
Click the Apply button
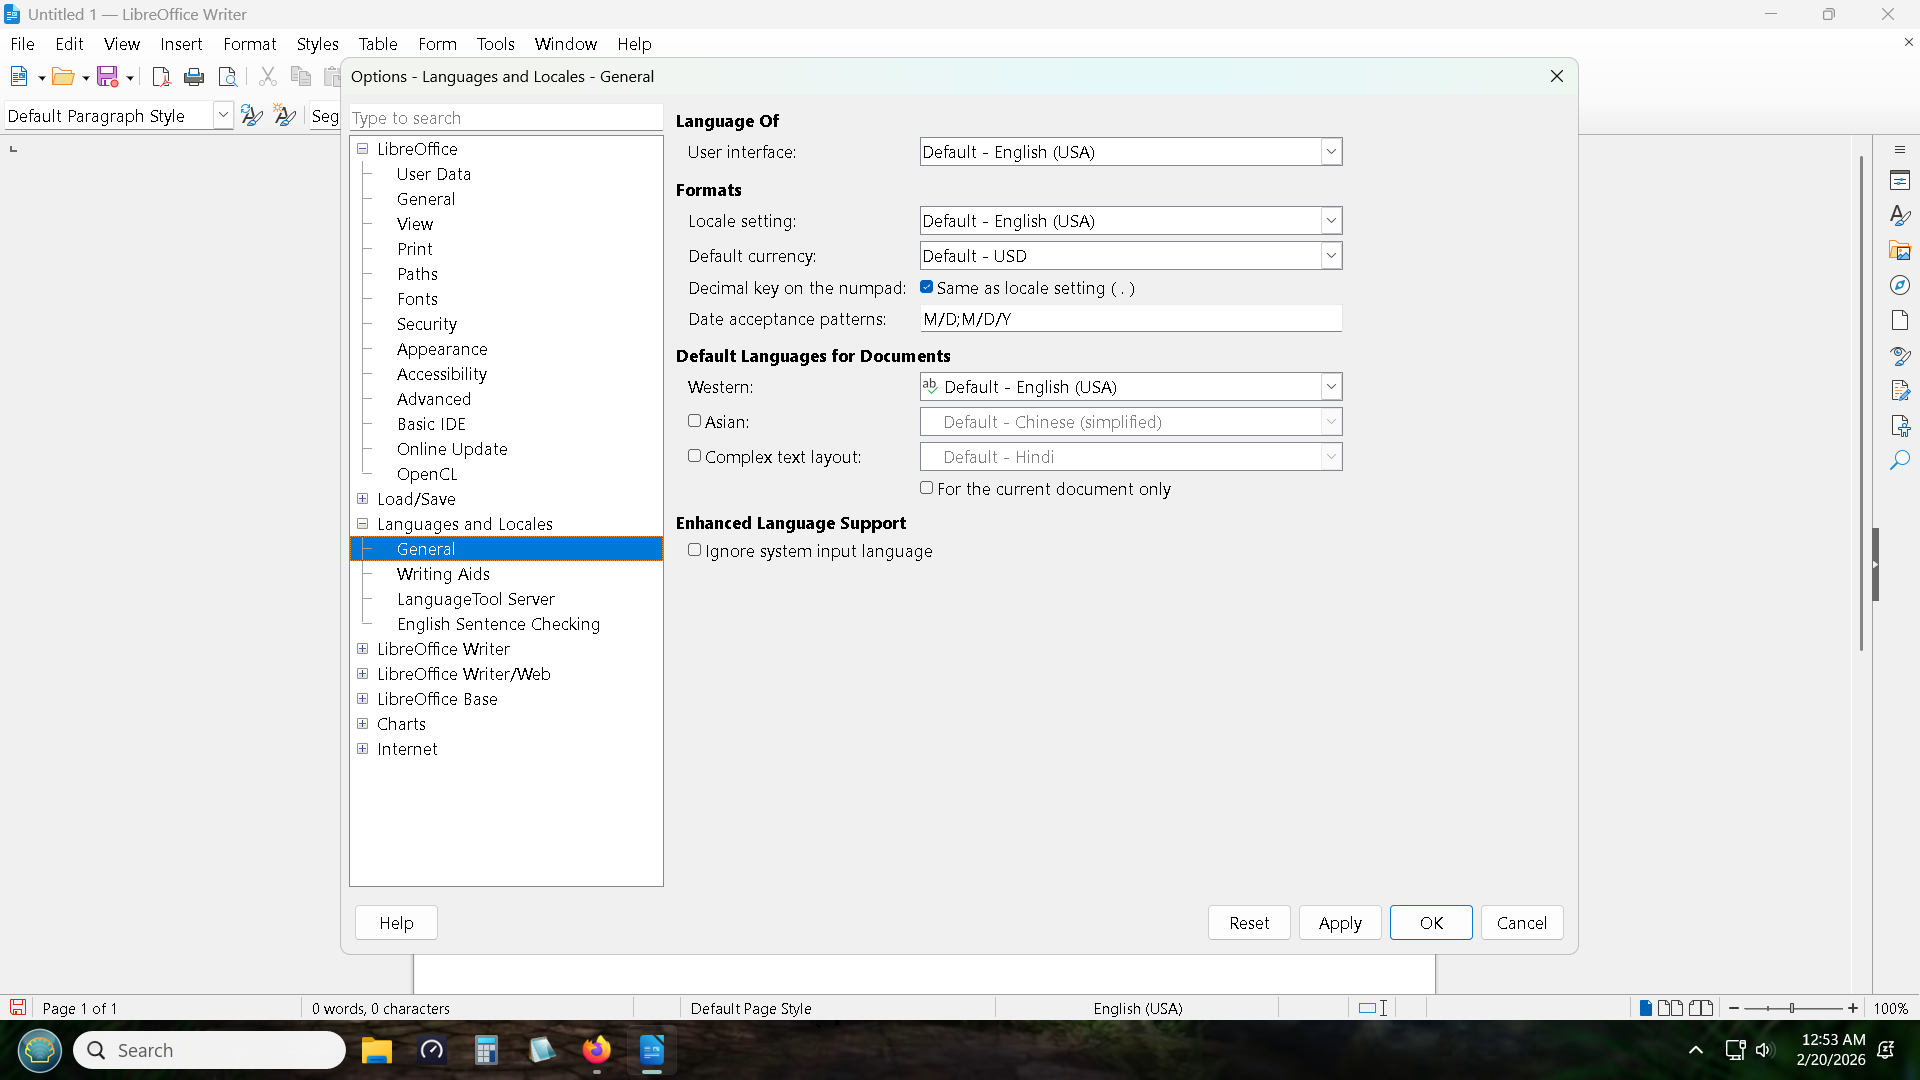click(x=1339, y=923)
